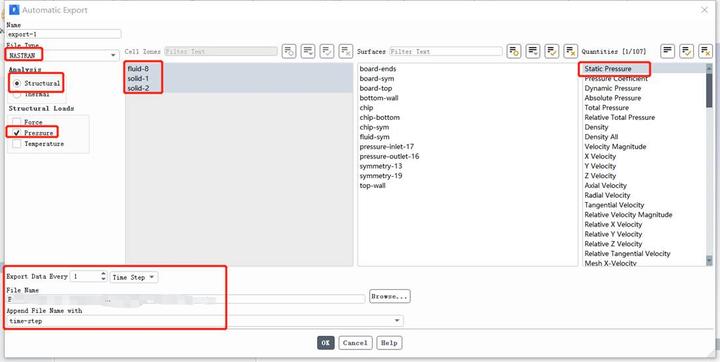Click the OK button

326,343
